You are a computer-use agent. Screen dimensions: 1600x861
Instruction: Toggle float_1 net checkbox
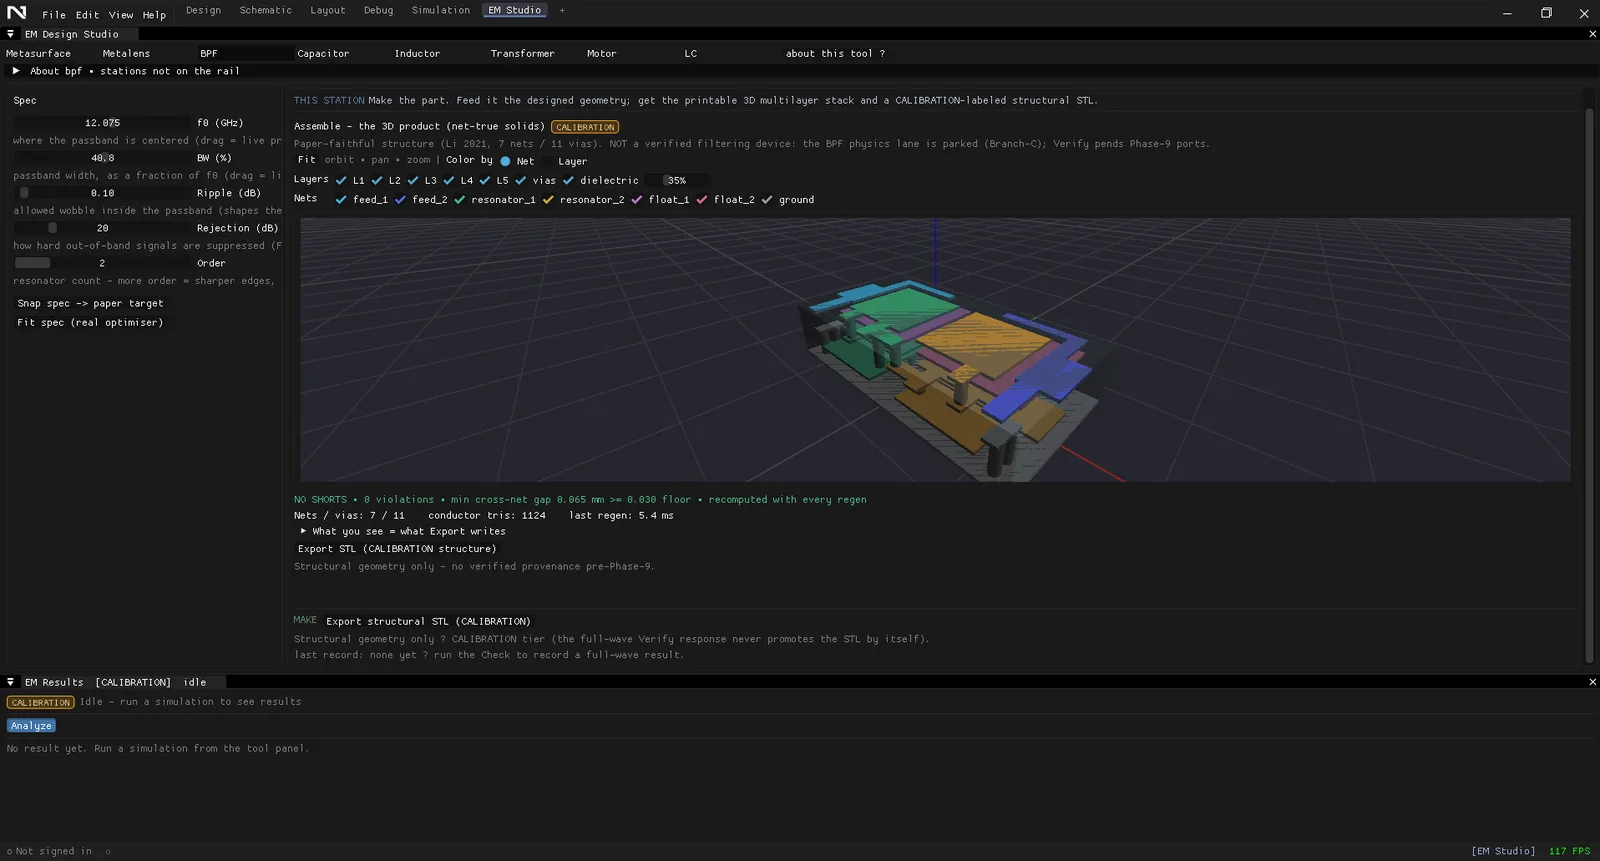637,200
